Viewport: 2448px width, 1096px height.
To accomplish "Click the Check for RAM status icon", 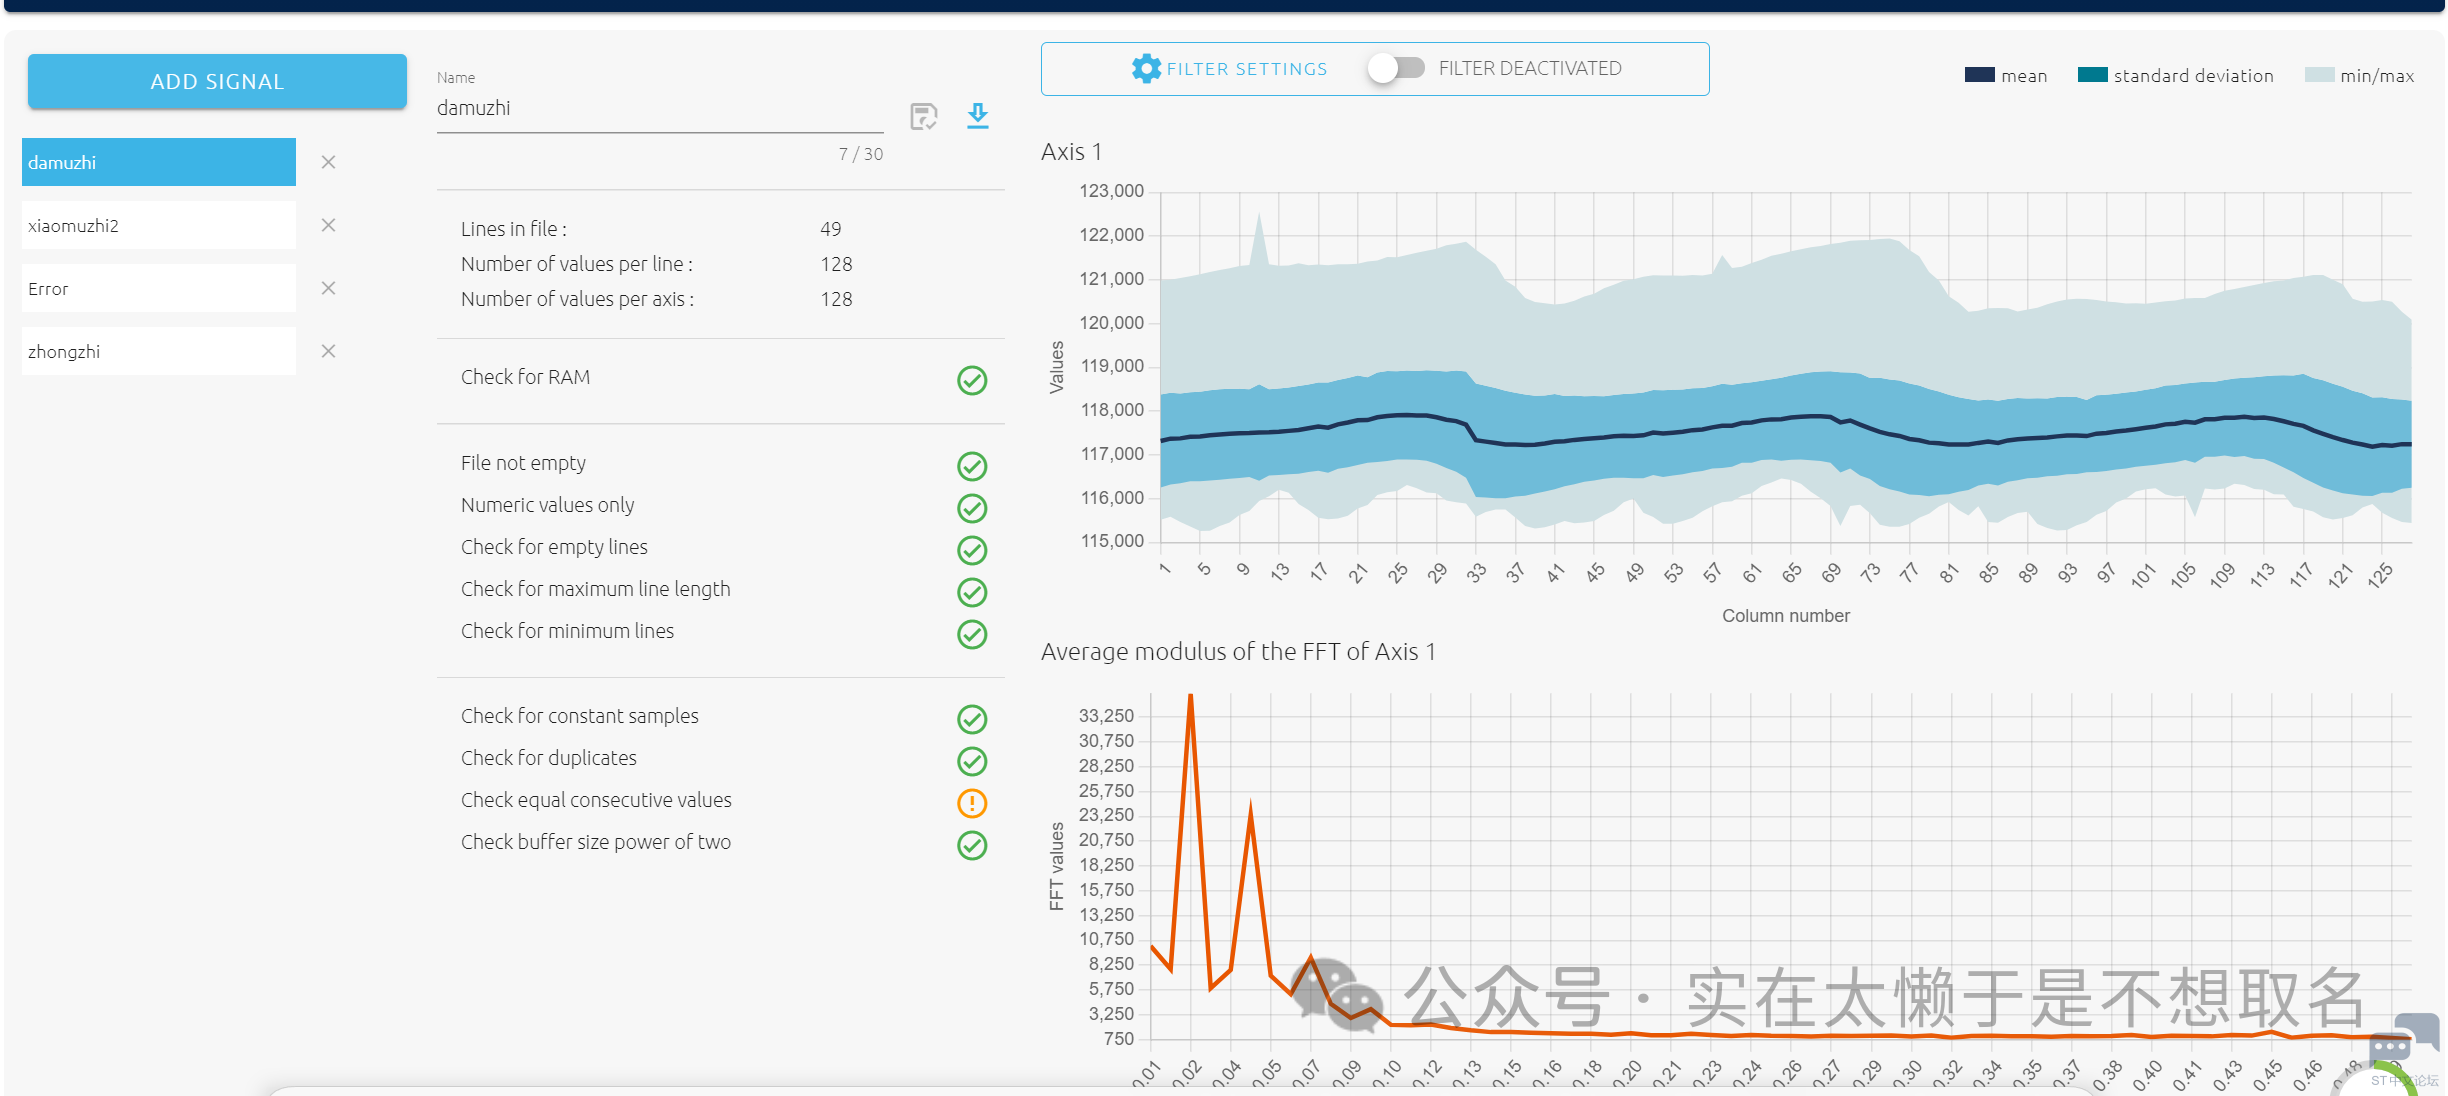I will click(972, 380).
